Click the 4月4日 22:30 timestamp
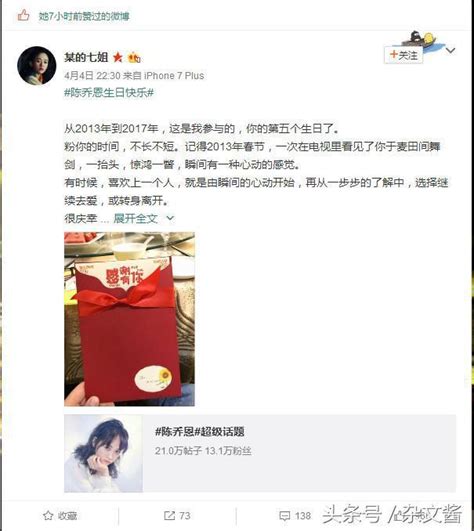The height and width of the screenshot is (531, 474). click(92, 76)
